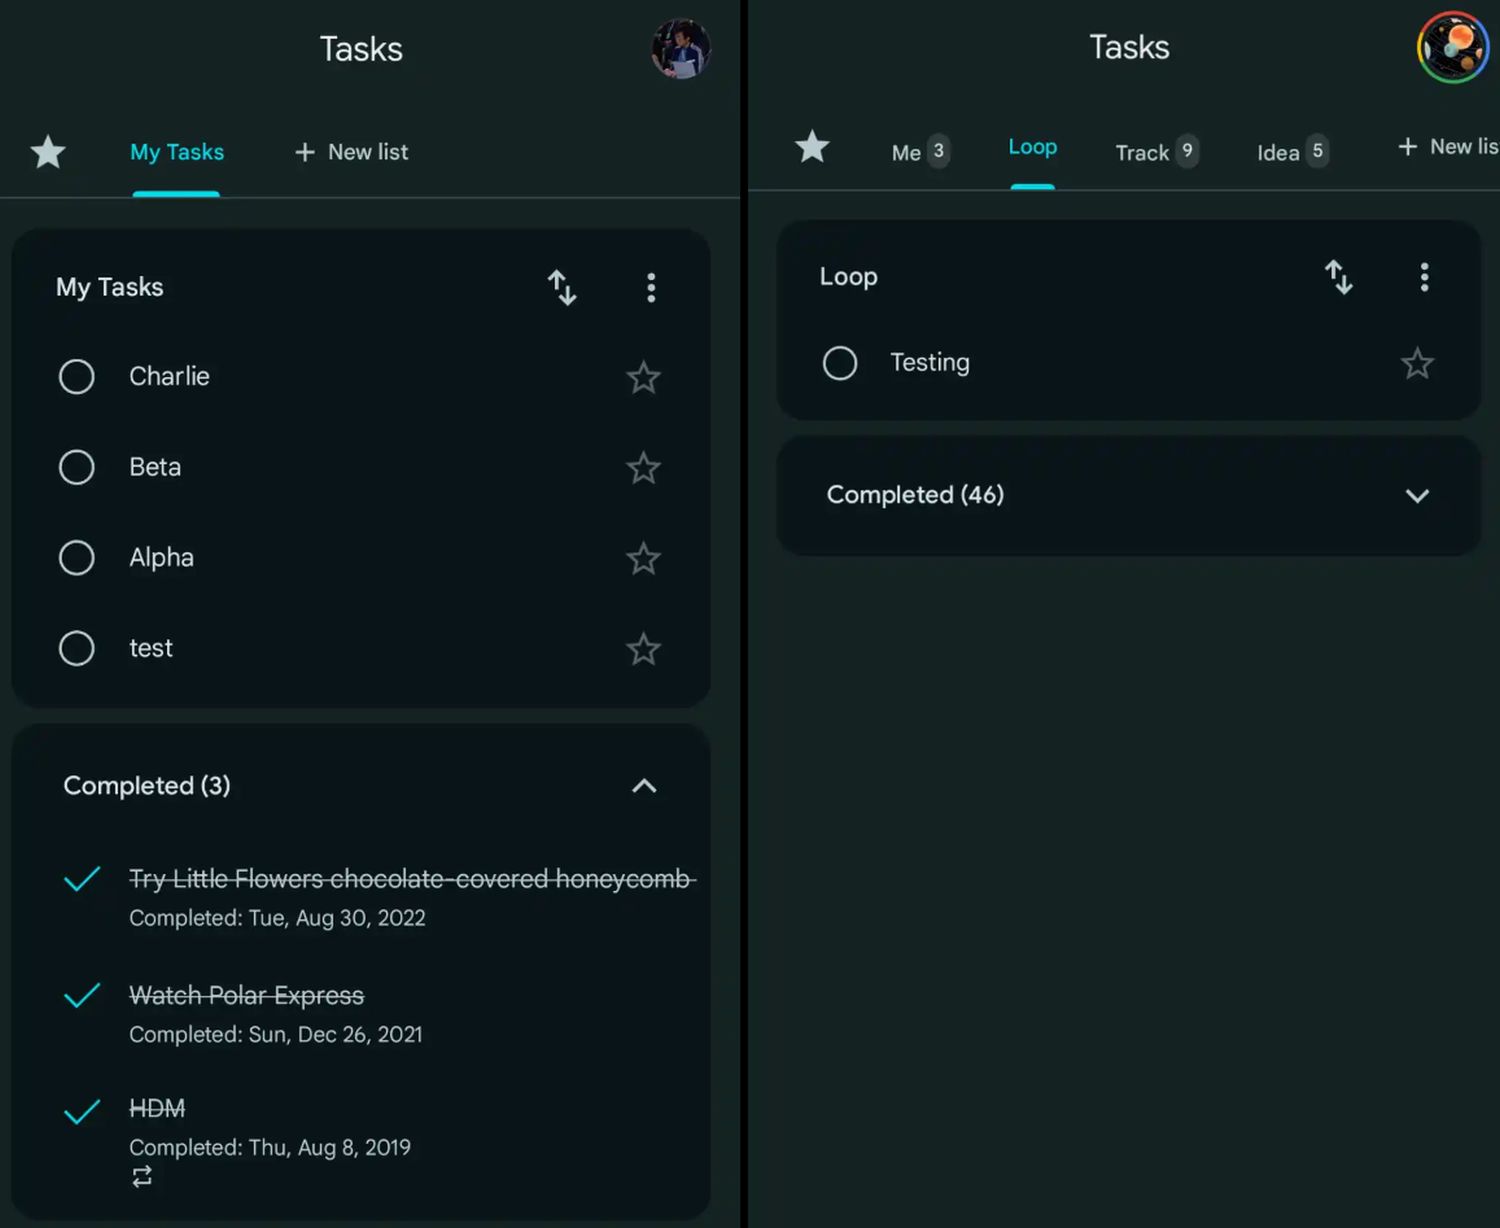
Task: Click sort icon in Loop card
Action: click(1338, 277)
